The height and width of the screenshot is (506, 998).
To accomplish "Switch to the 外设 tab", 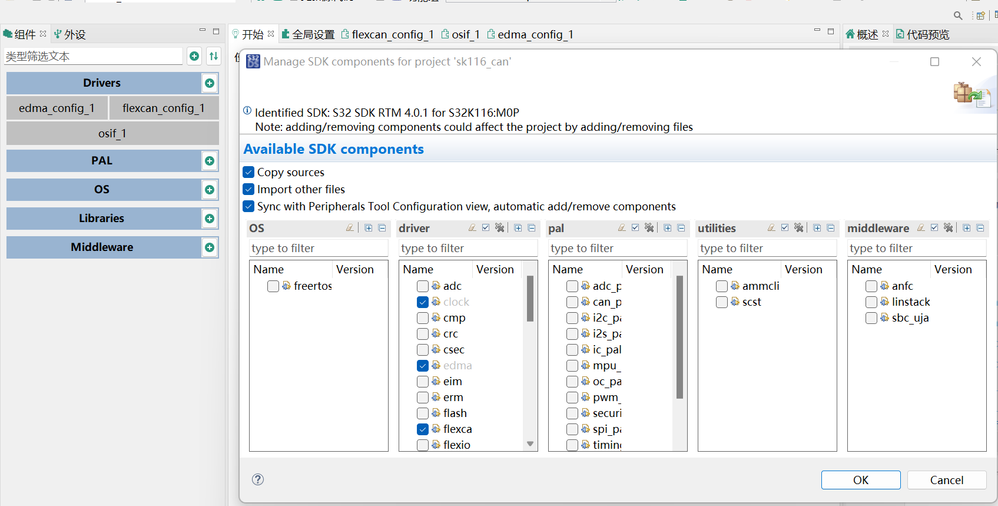I will pyautogui.click(x=69, y=34).
